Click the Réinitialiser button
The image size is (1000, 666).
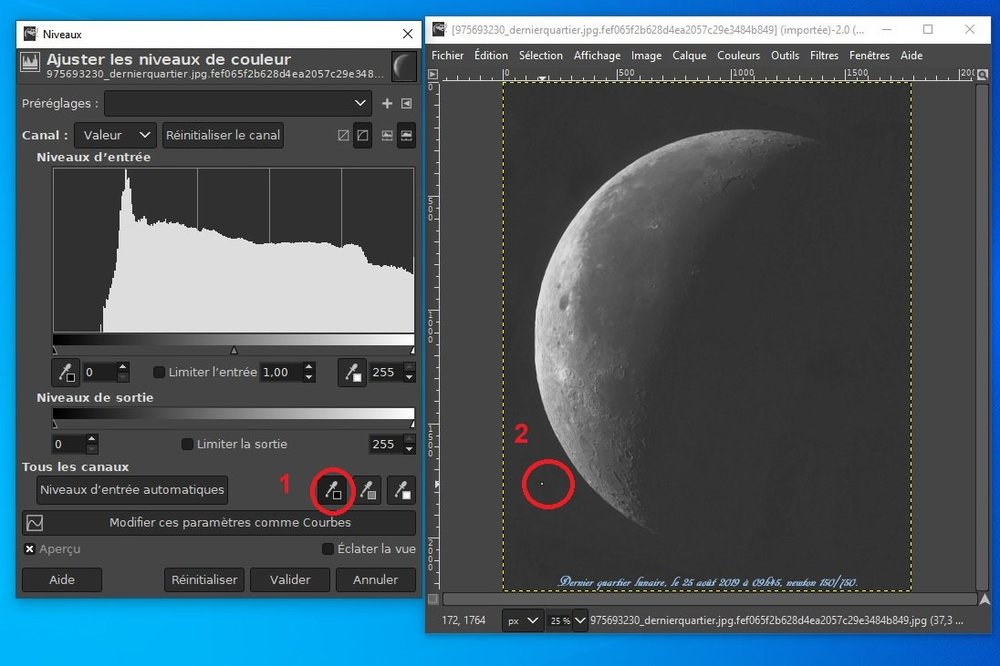204,580
